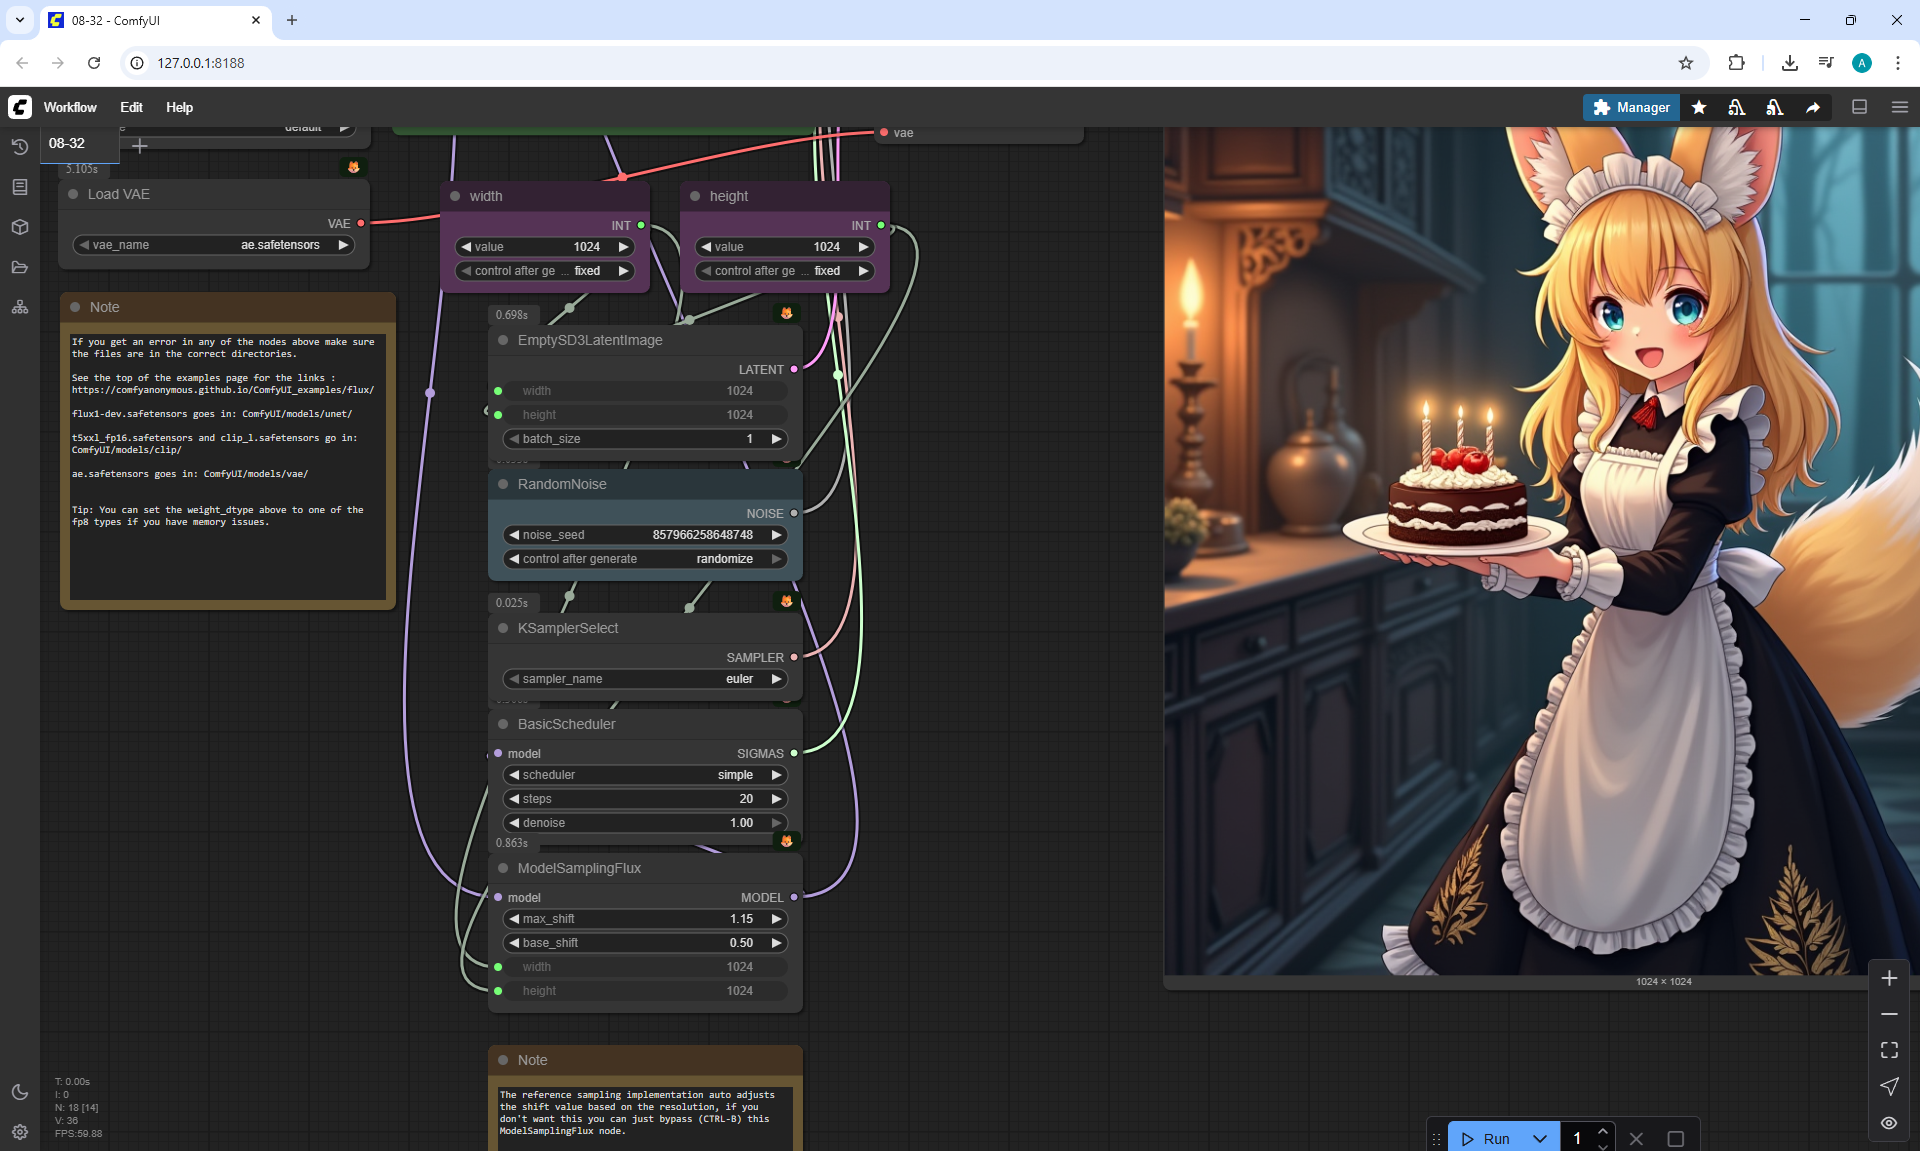
Task: Click the star icon next to Manager
Action: point(1699,107)
